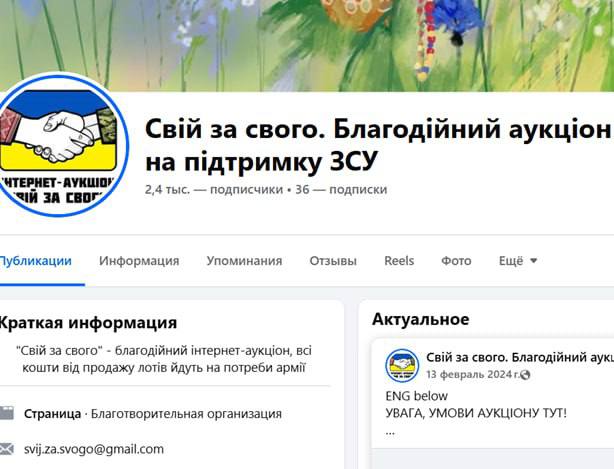614x469 pixels.
Task: Open the page name in the featured post
Action: click(x=520, y=357)
